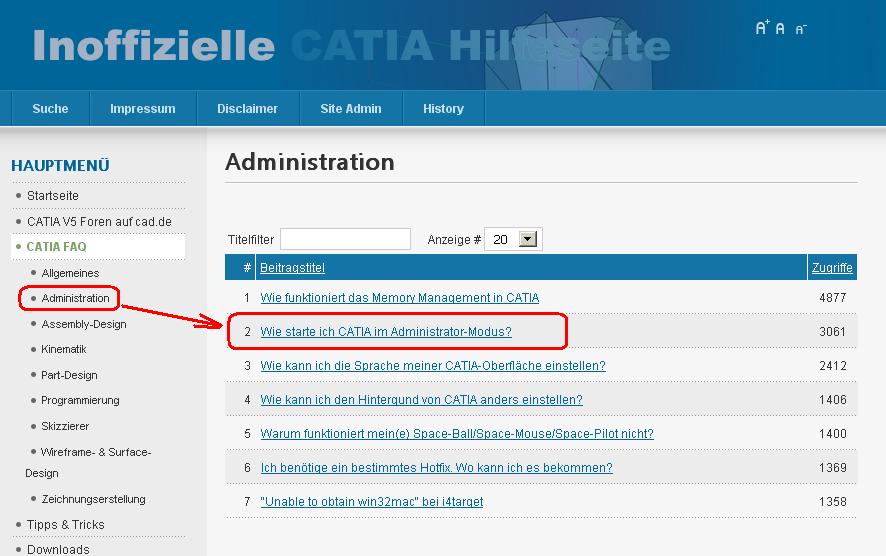Screen dimensions: 886x556
Task: Open Kinematik FAQ category
Action: (x=64, y=349)
